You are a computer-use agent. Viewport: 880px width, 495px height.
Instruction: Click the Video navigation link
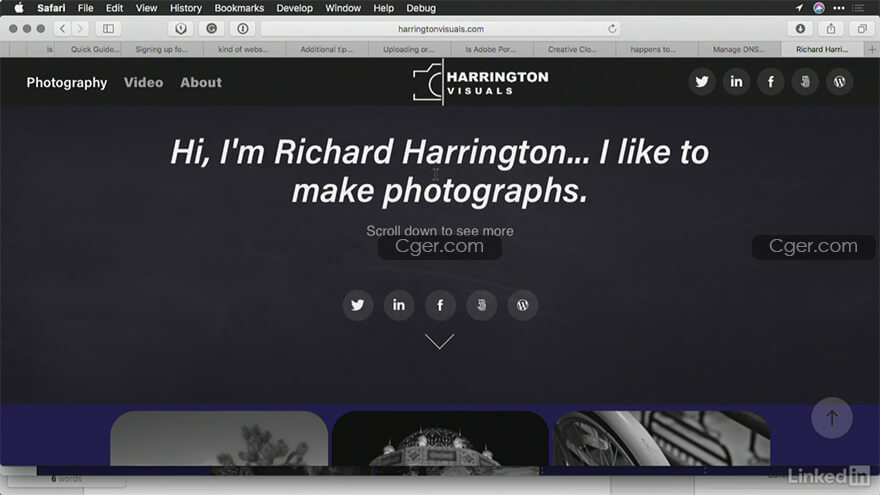coord(143,83)
